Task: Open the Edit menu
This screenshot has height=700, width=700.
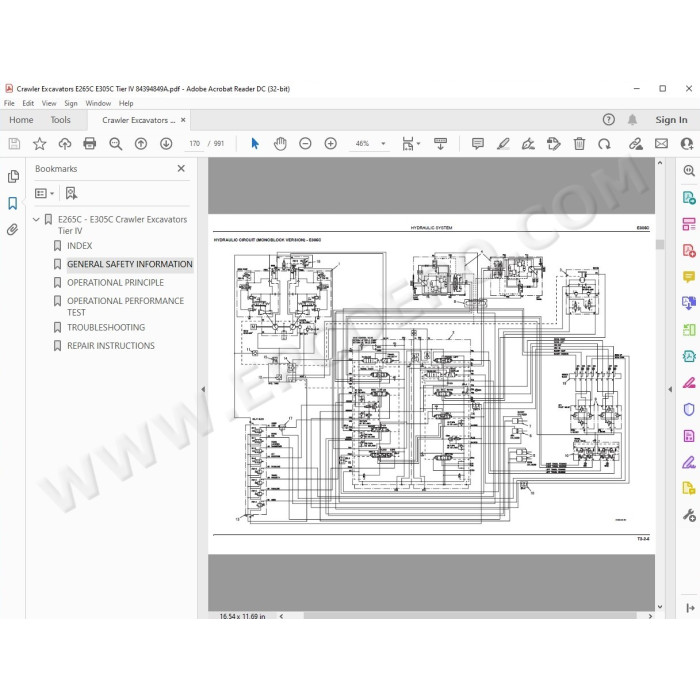Action: (x=28, y=103)
